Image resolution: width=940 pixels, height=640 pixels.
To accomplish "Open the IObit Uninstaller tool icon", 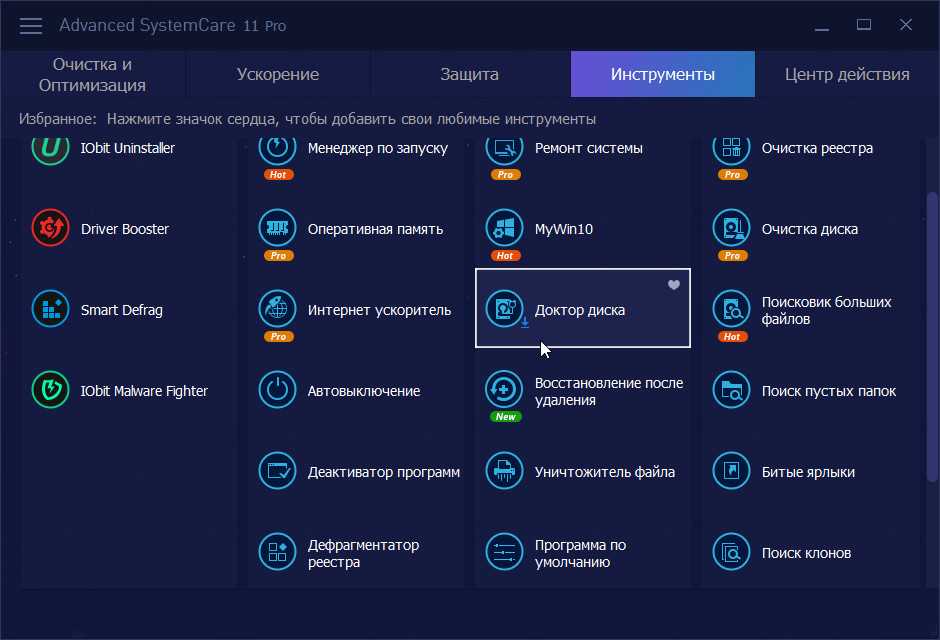I will [50, 147].
